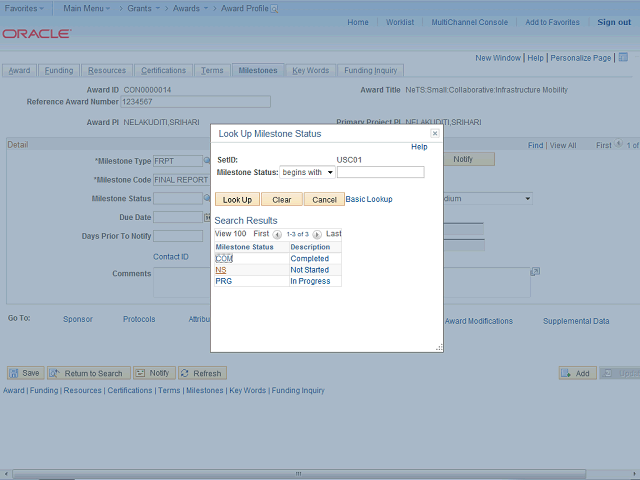The width and height of the screenshot is (640, 480).
Task: Switch to the Award tab
Action: point(19,70)
